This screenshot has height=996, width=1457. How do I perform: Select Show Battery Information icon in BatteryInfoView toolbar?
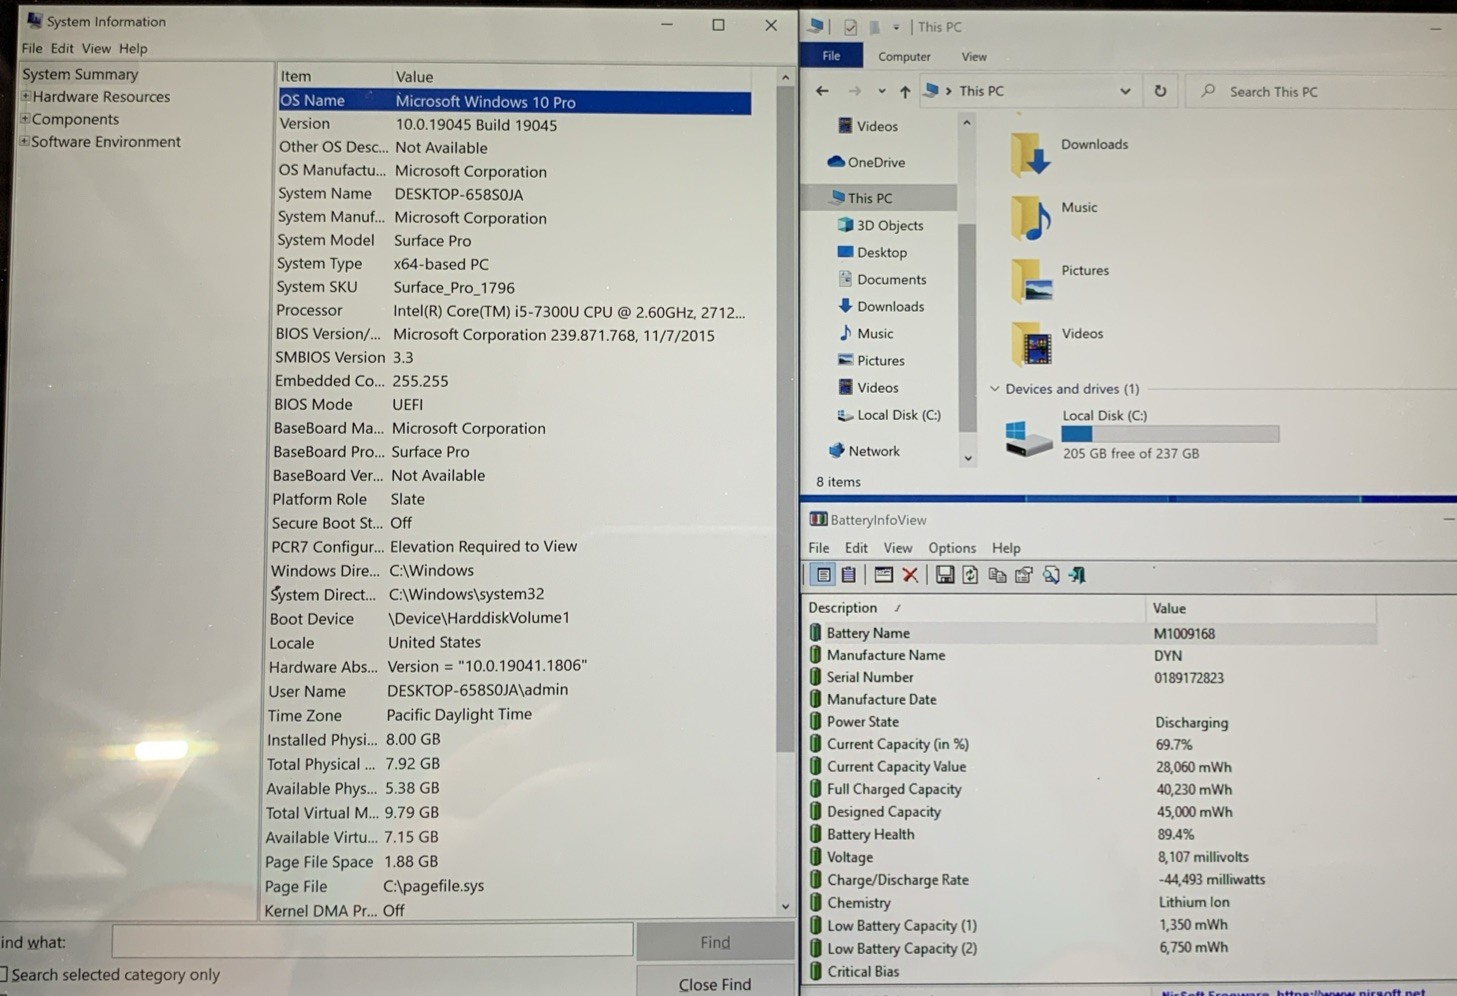[823, 575]
